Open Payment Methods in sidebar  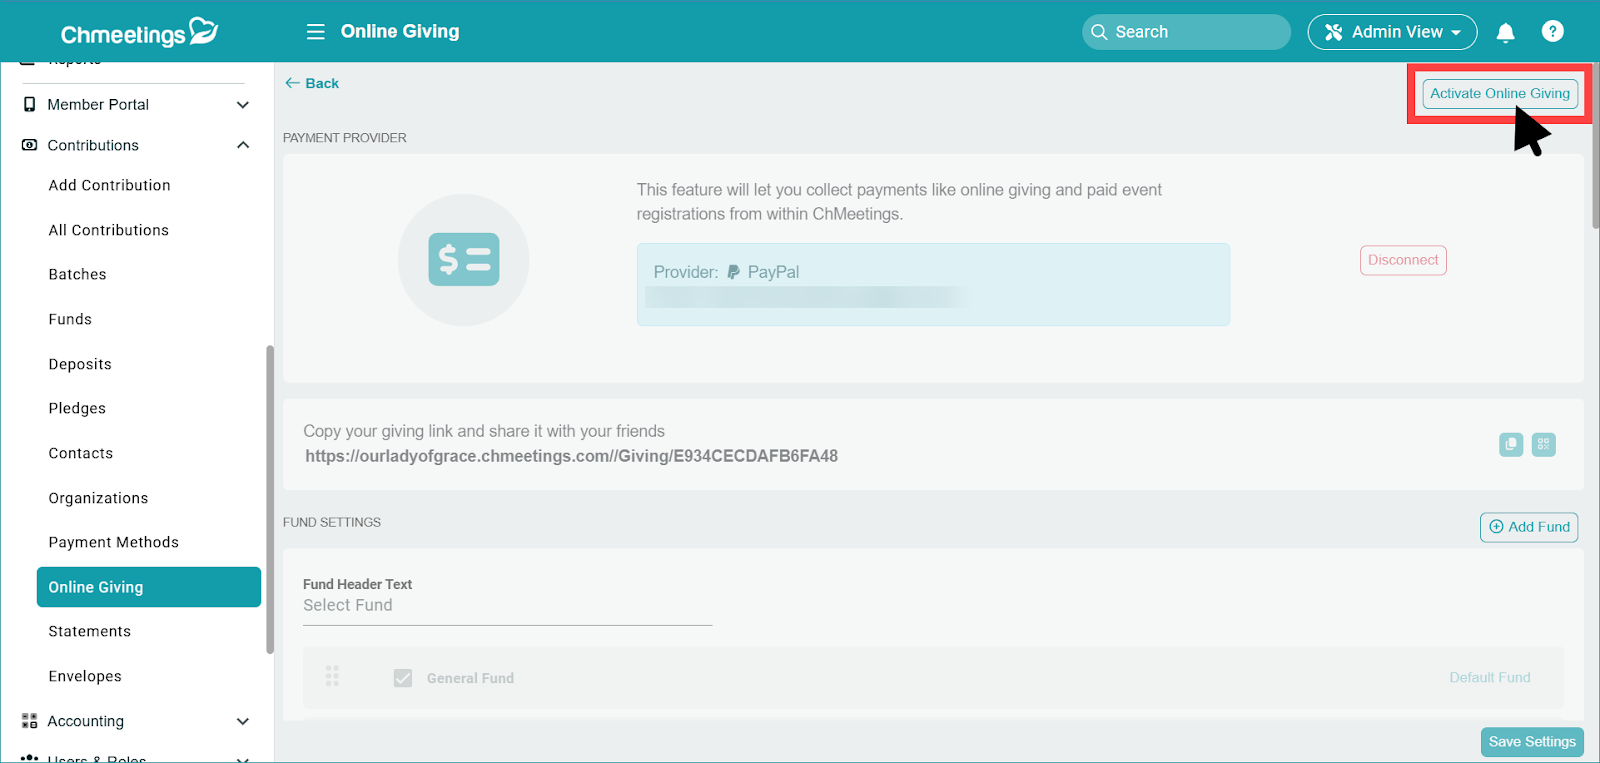tap(114, 542)
